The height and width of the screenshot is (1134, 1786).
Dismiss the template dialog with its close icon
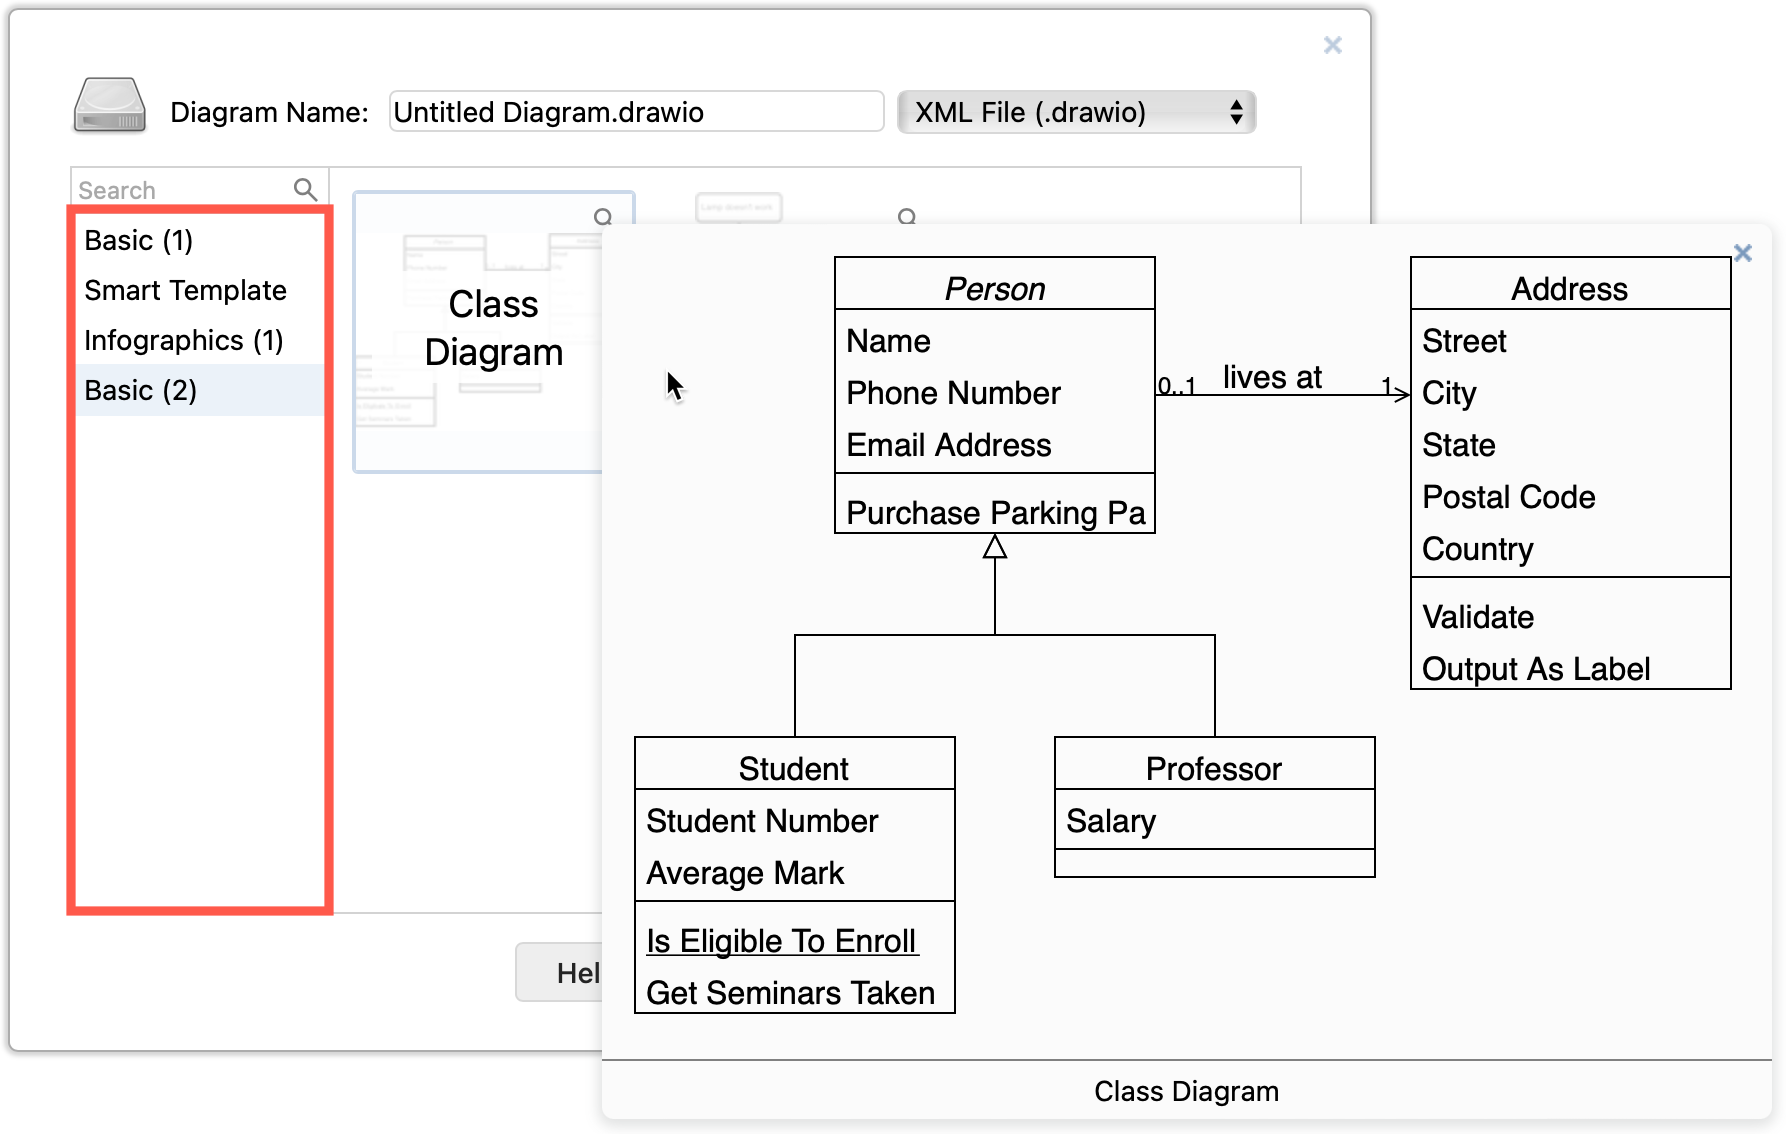point(1332,45)
